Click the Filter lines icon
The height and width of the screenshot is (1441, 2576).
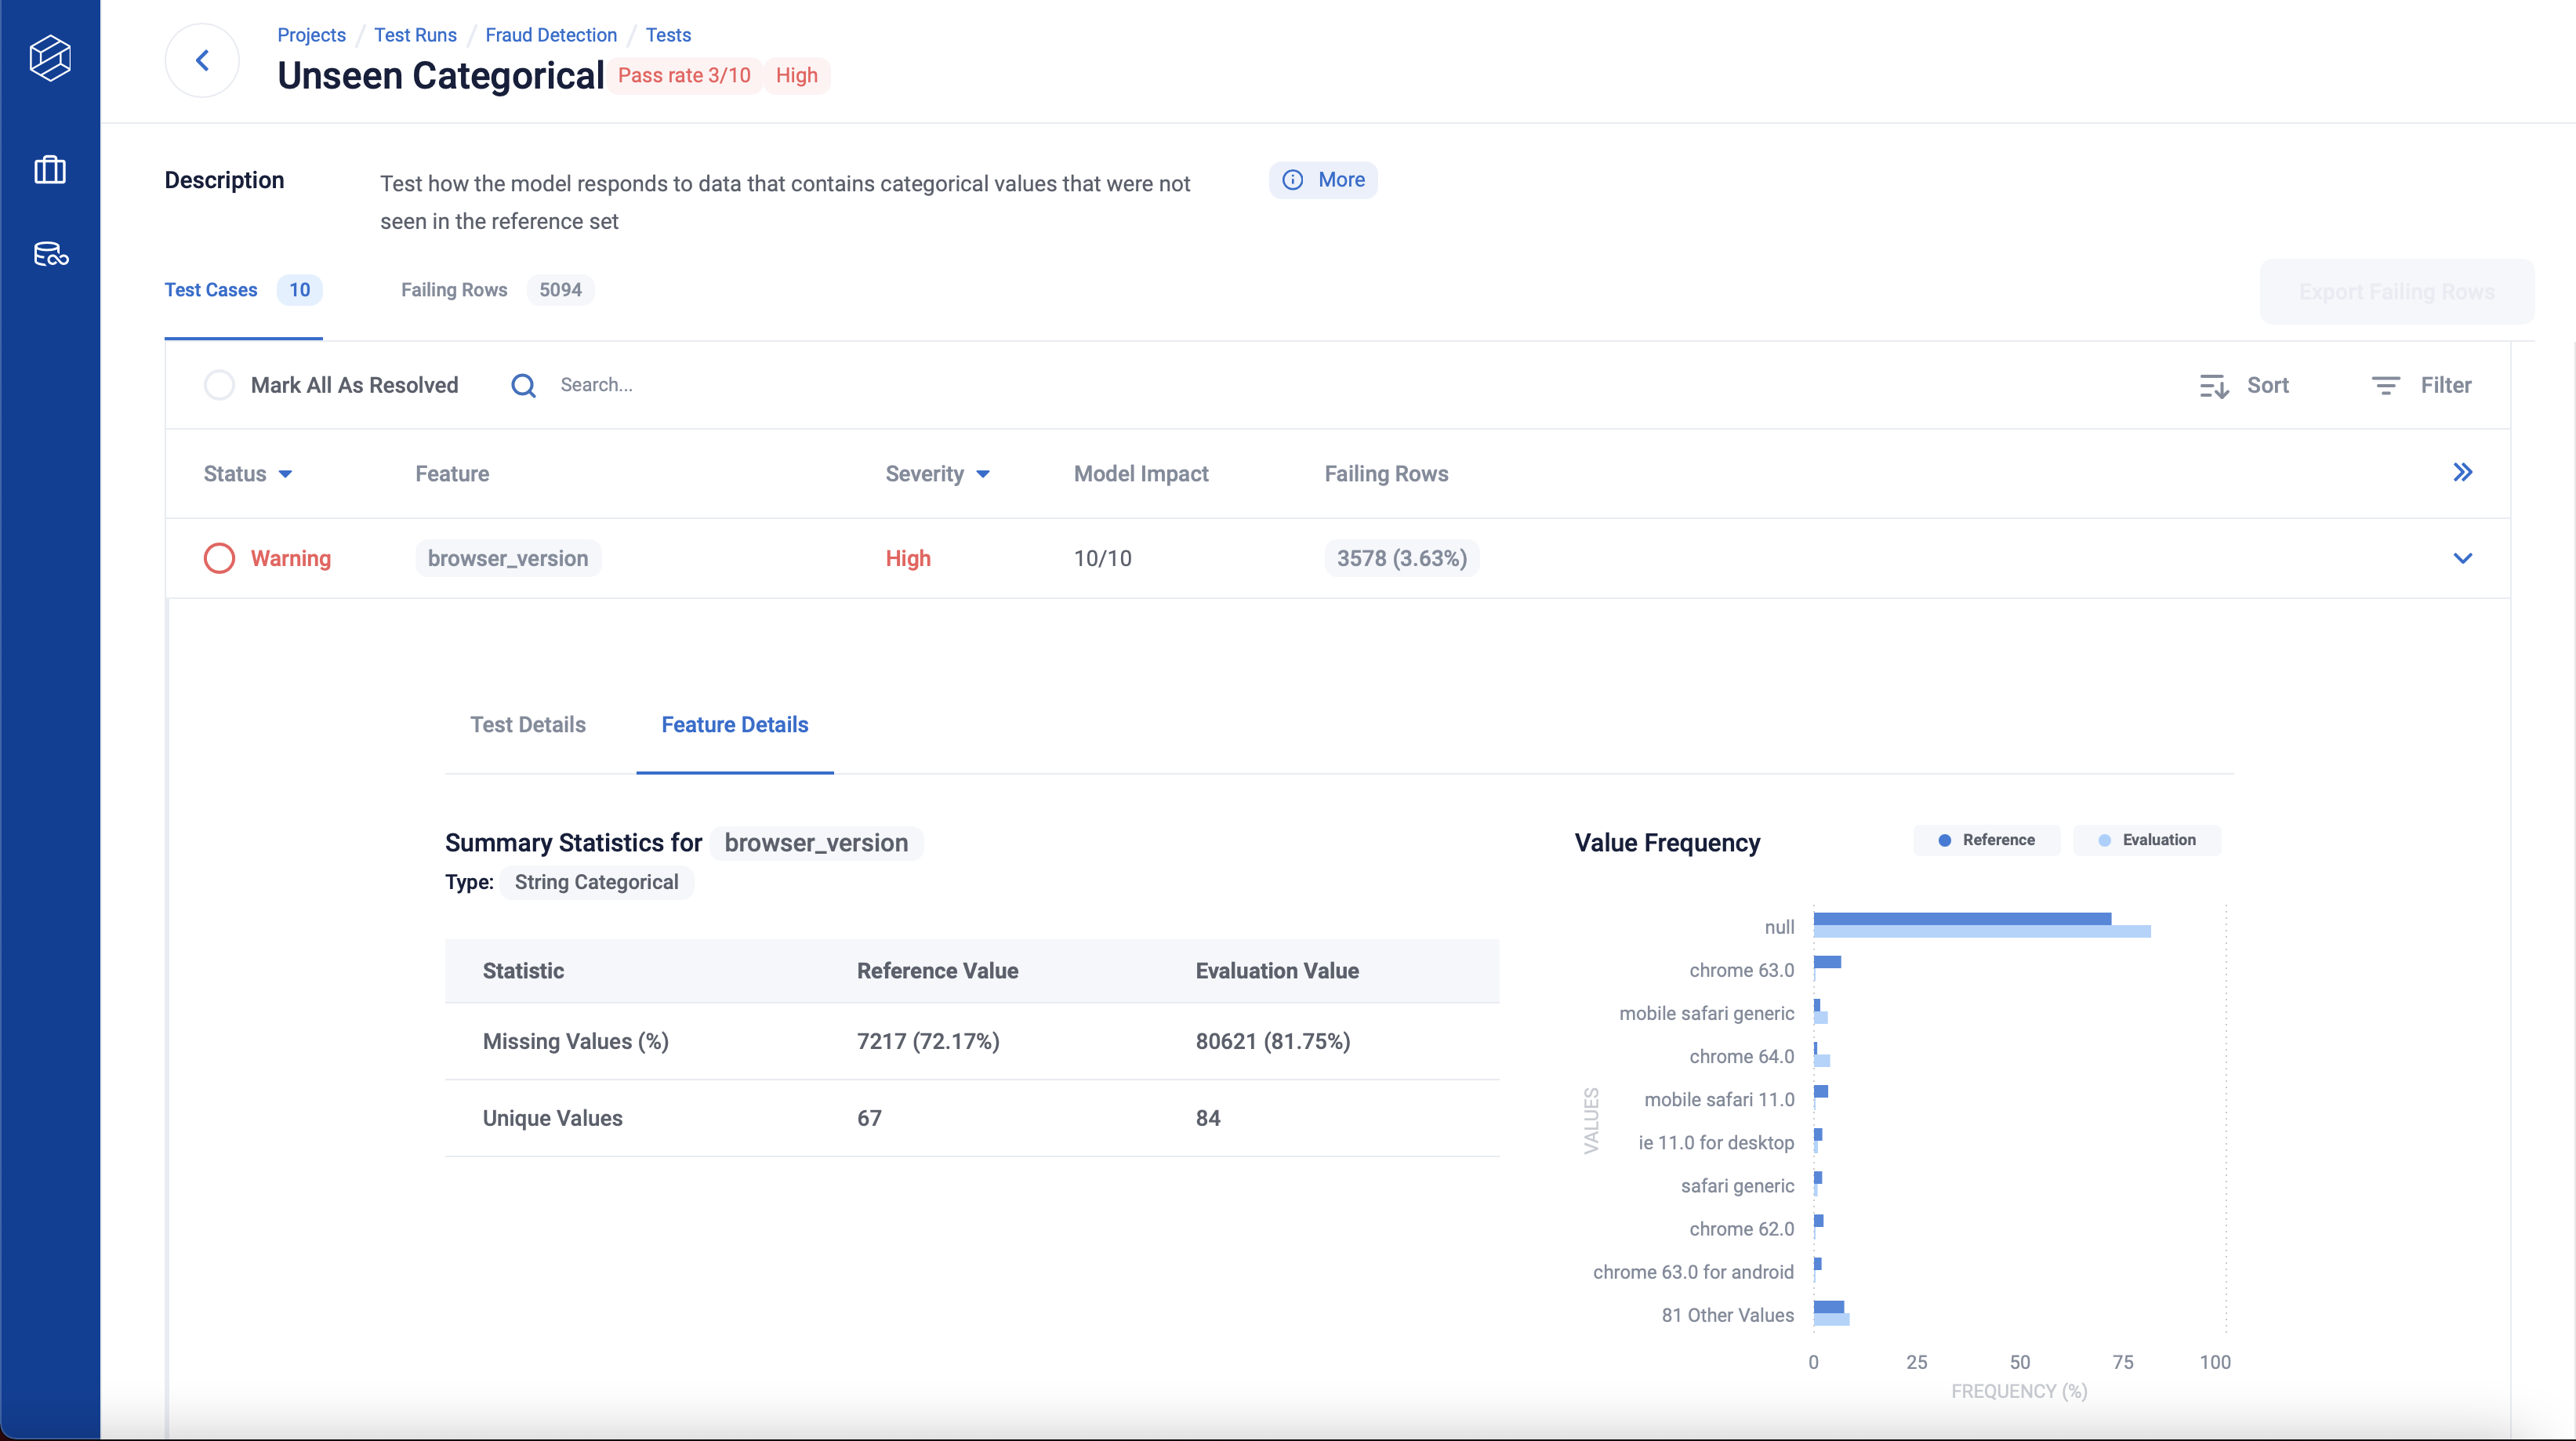point(2386,386)
